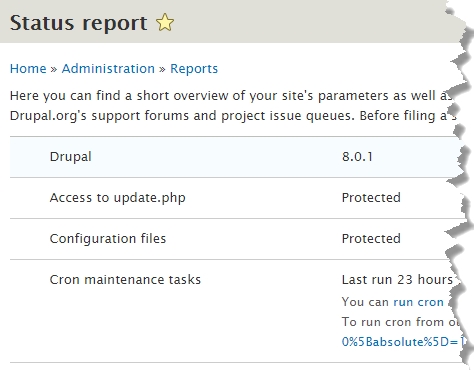Image resolution: width=474 pixels, height=371 pixels.
Task: Click Protected status for Configuration files
Action: tap(371, 239)
